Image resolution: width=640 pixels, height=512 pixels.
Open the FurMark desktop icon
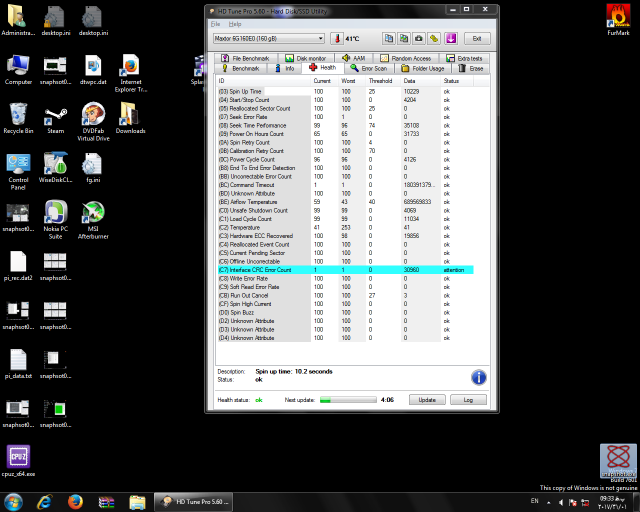(x=617, y=16)
